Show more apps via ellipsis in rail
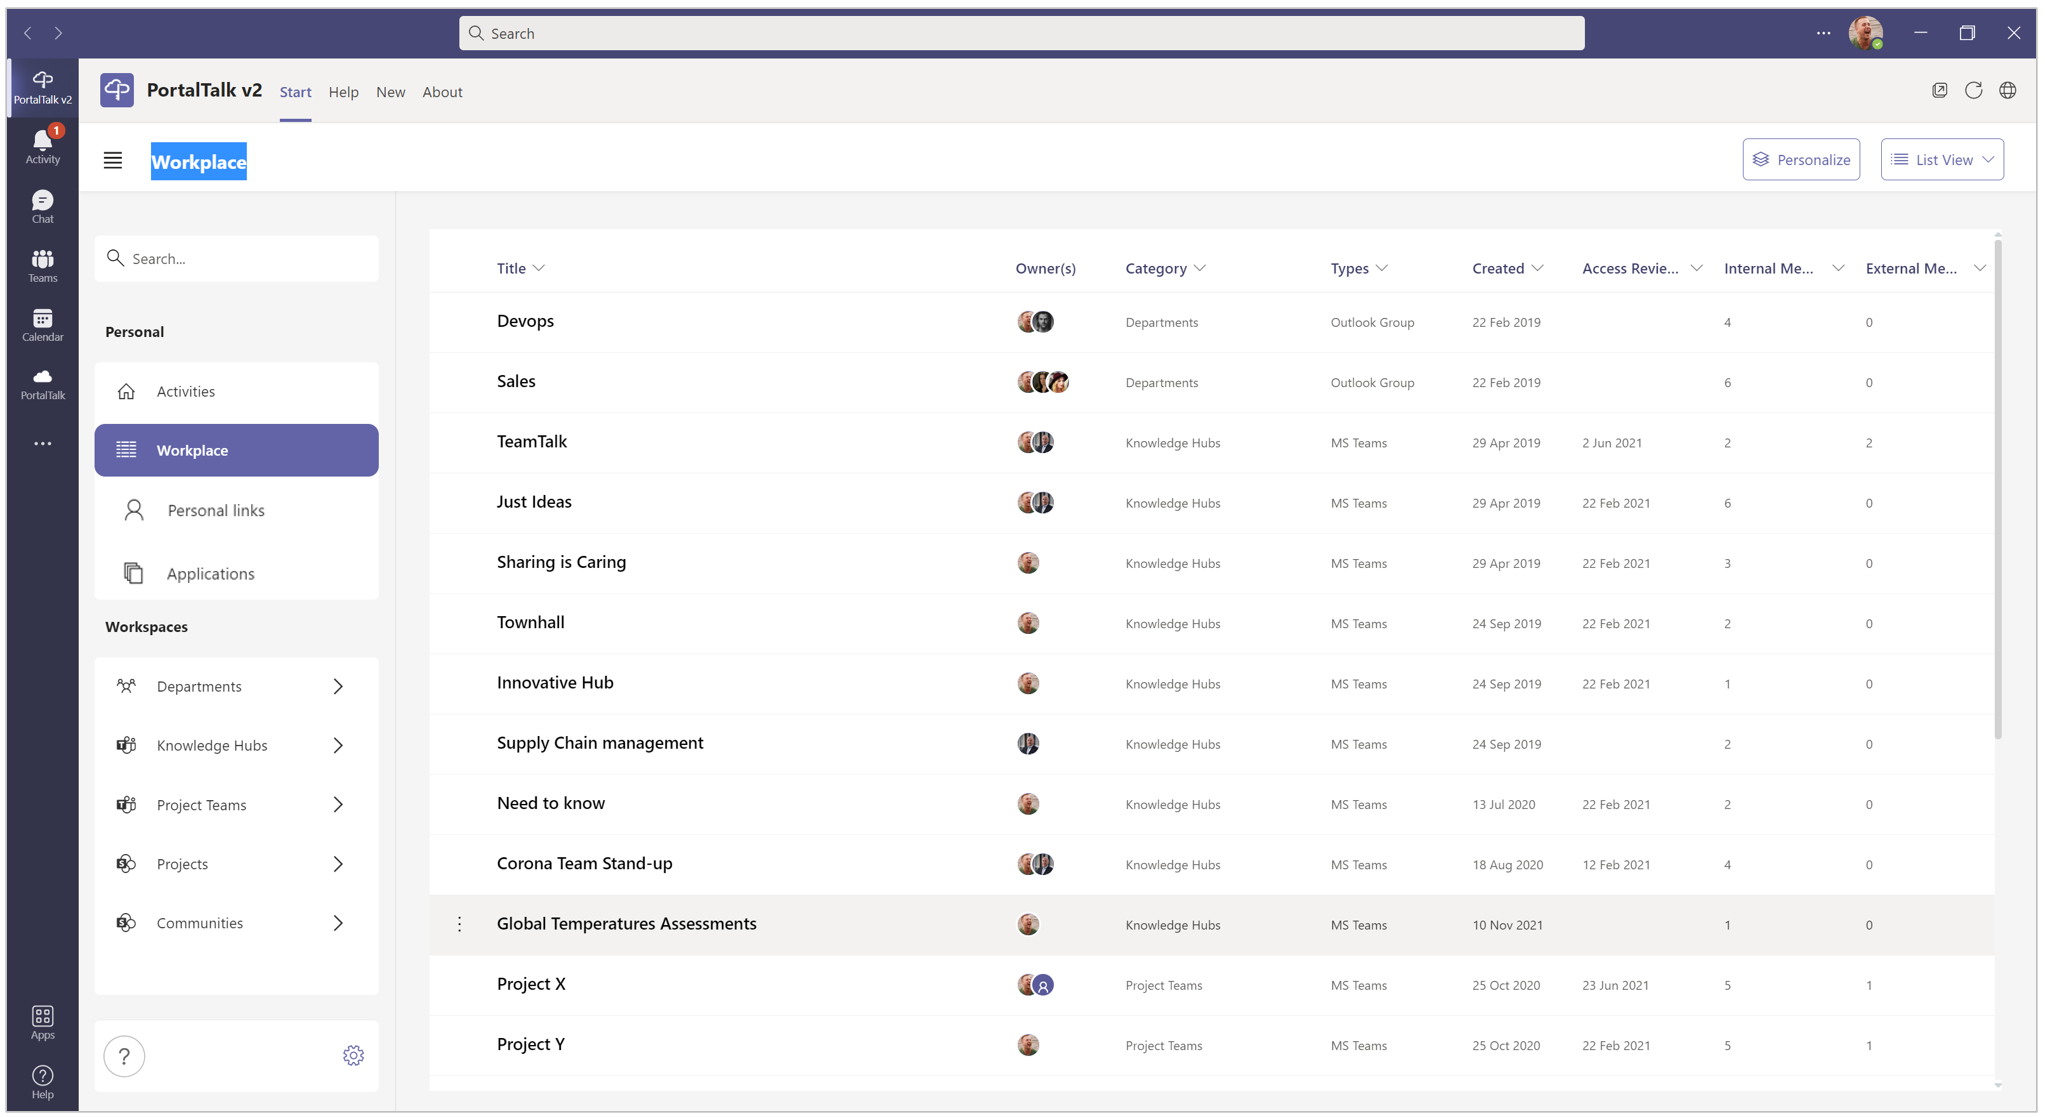Viewport: 2045px width, 1117px height. click(x=43, y=443)
